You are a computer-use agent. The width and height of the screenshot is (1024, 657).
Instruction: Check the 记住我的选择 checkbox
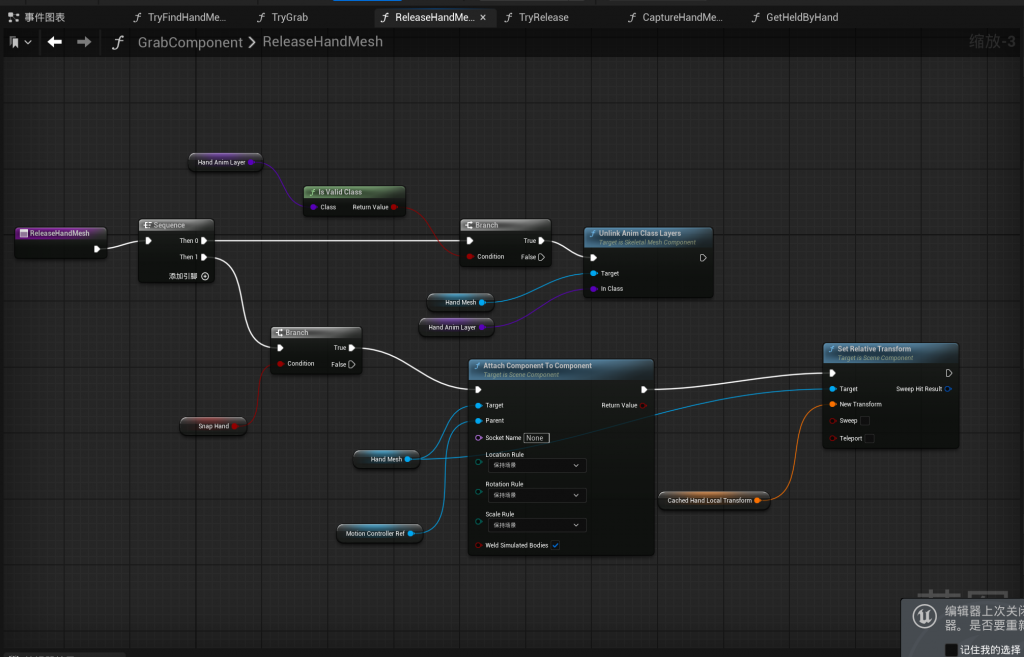950,649
